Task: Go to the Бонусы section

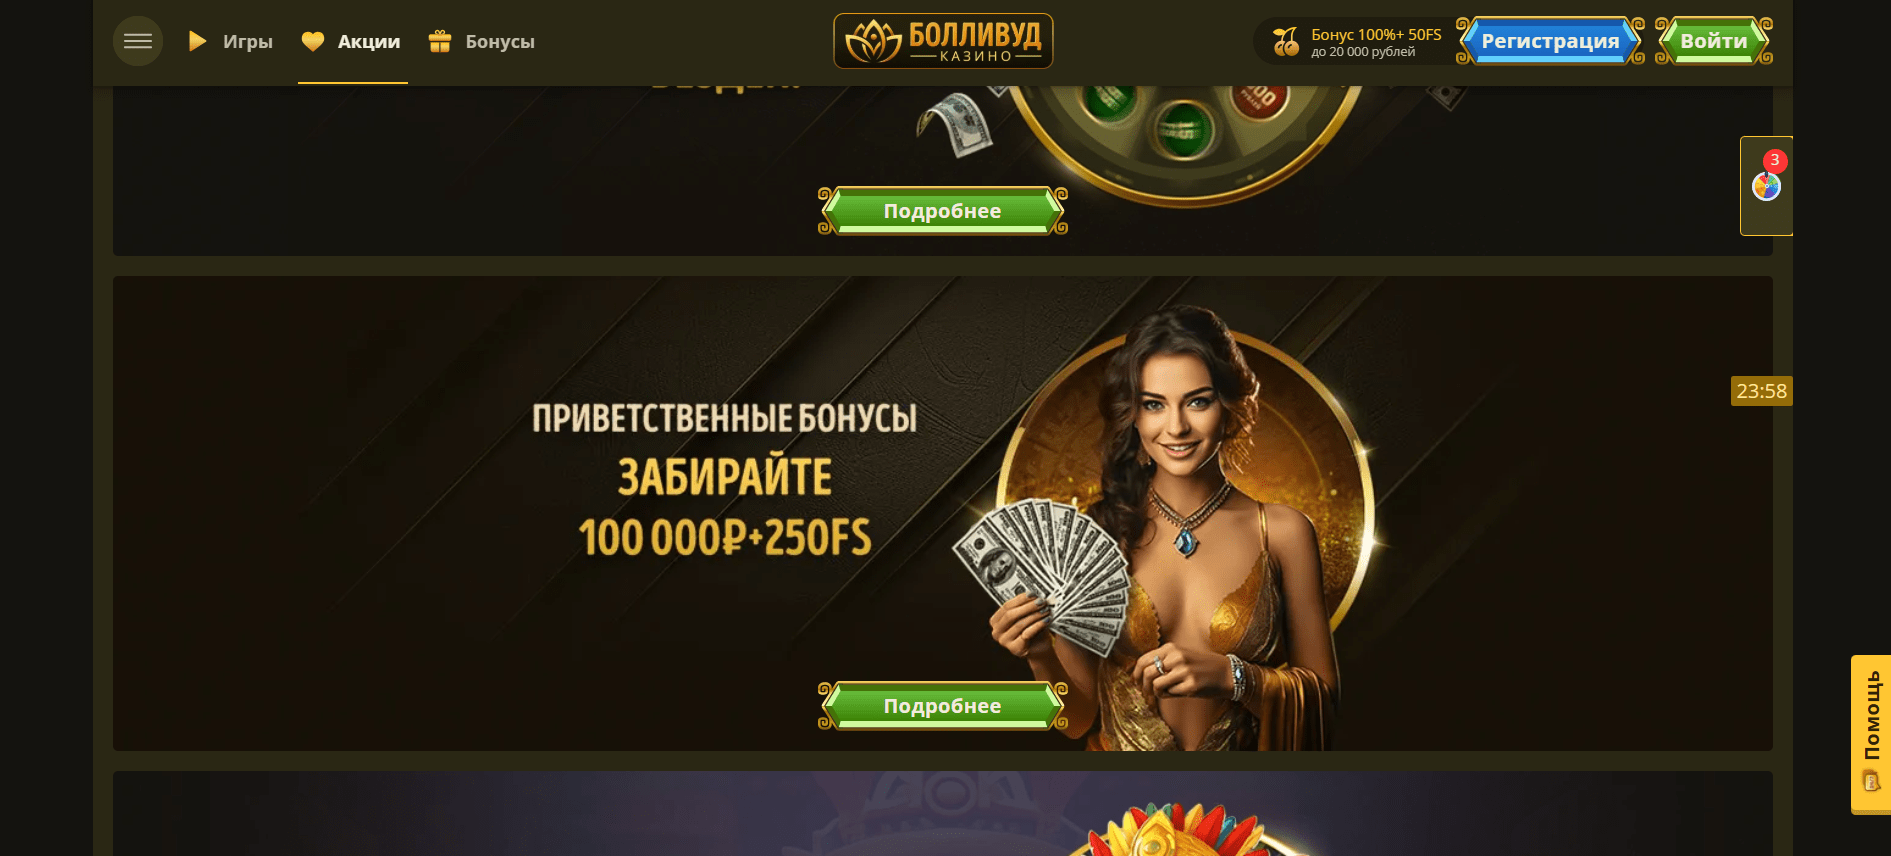Action: tap(499, 41)
